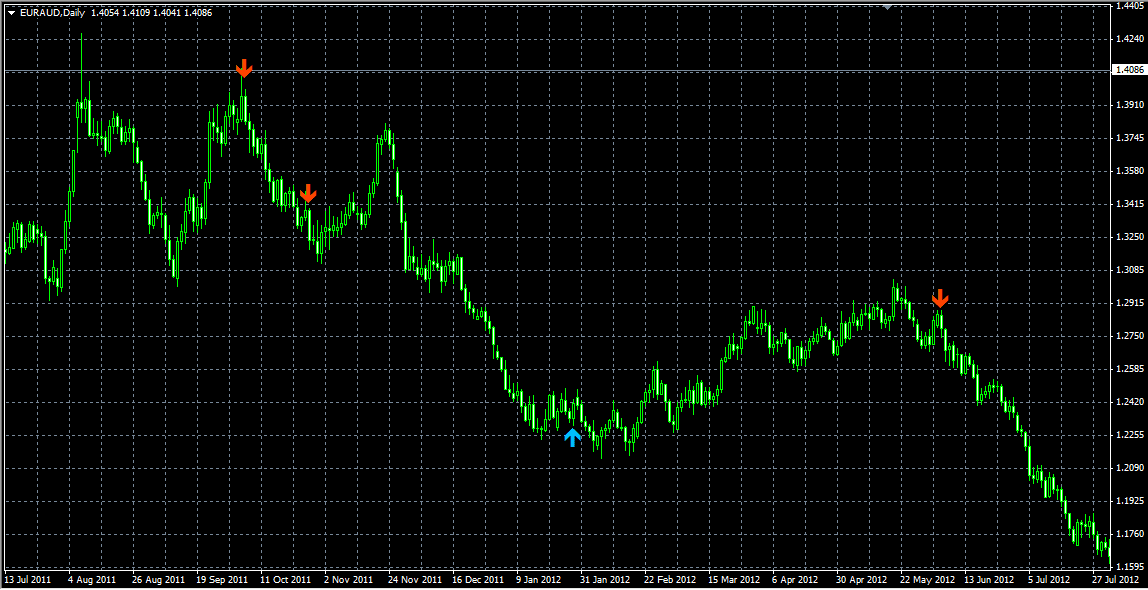
Task: Select the red down arrow near 22 May 2012
Action: 940,299
